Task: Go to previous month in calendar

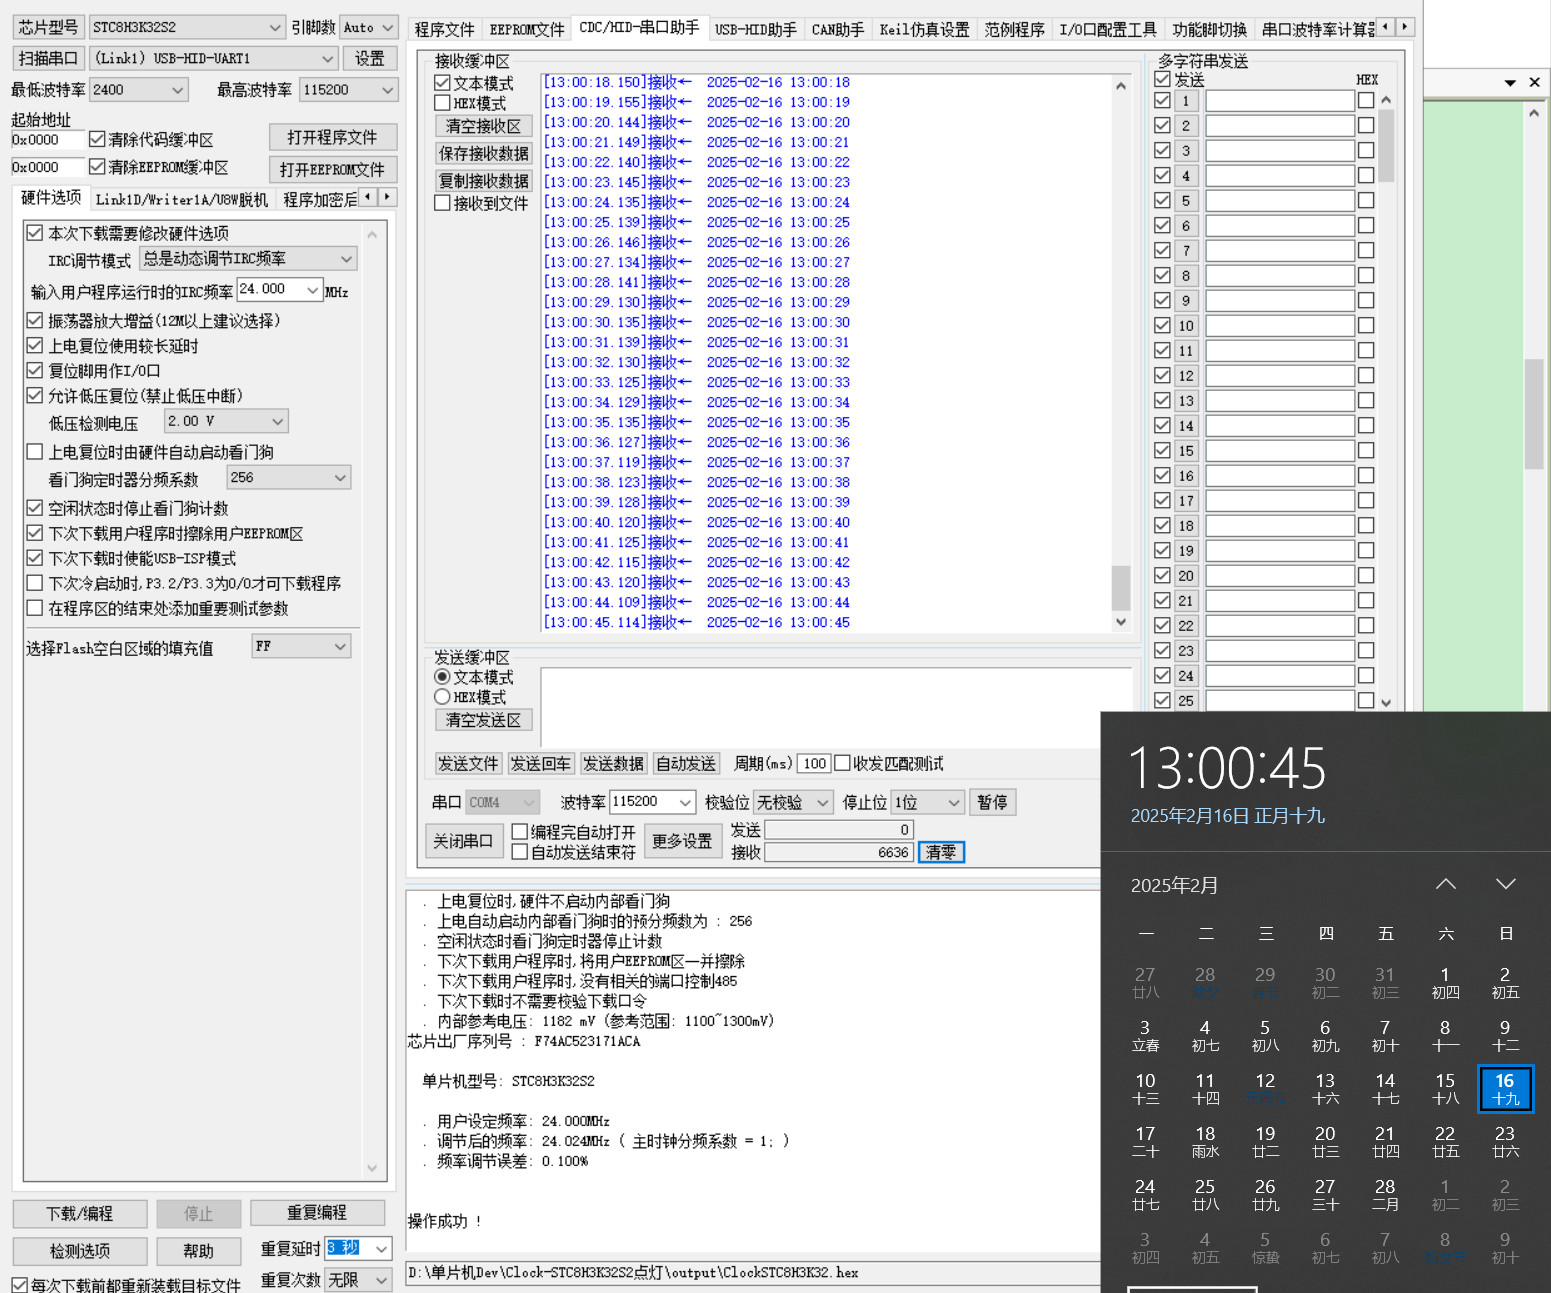Action: [1445, 884]
